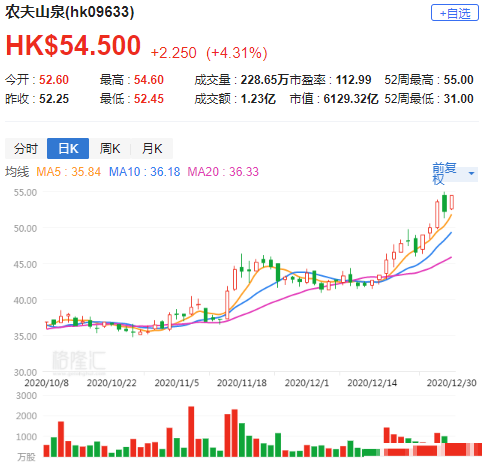Screen dimensions: 485x470
Task: Click 52周最高 value 55.00
Action: pyautogui.click(x=458, y=80)
